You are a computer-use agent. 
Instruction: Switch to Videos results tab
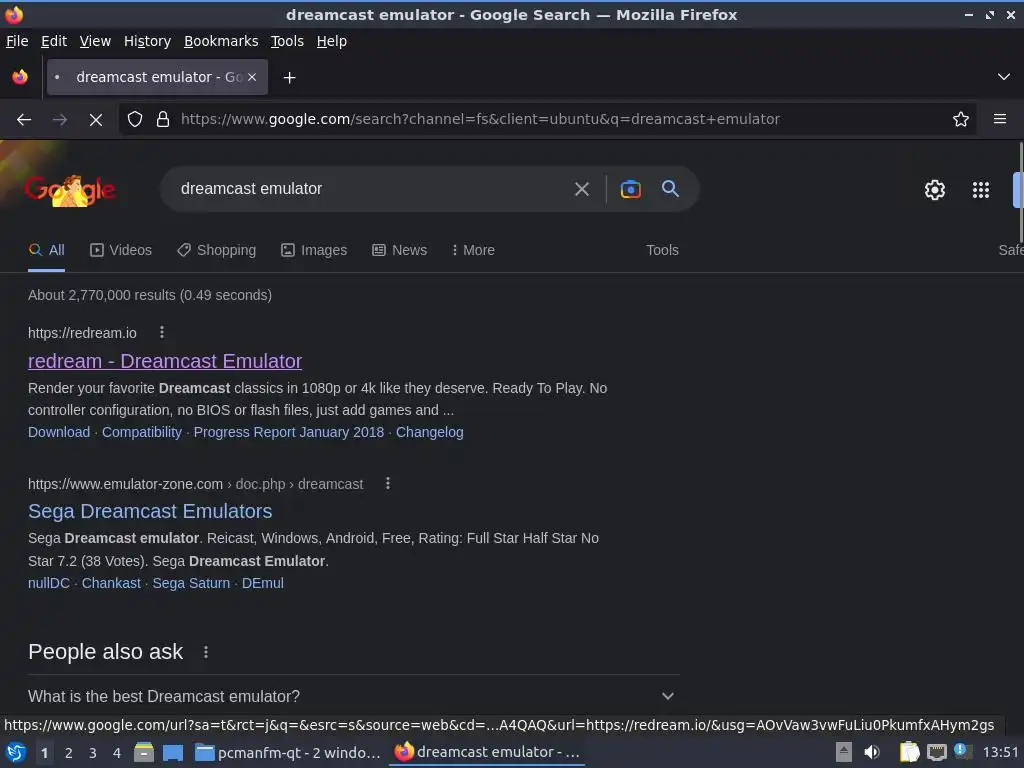tap(121, 250)
